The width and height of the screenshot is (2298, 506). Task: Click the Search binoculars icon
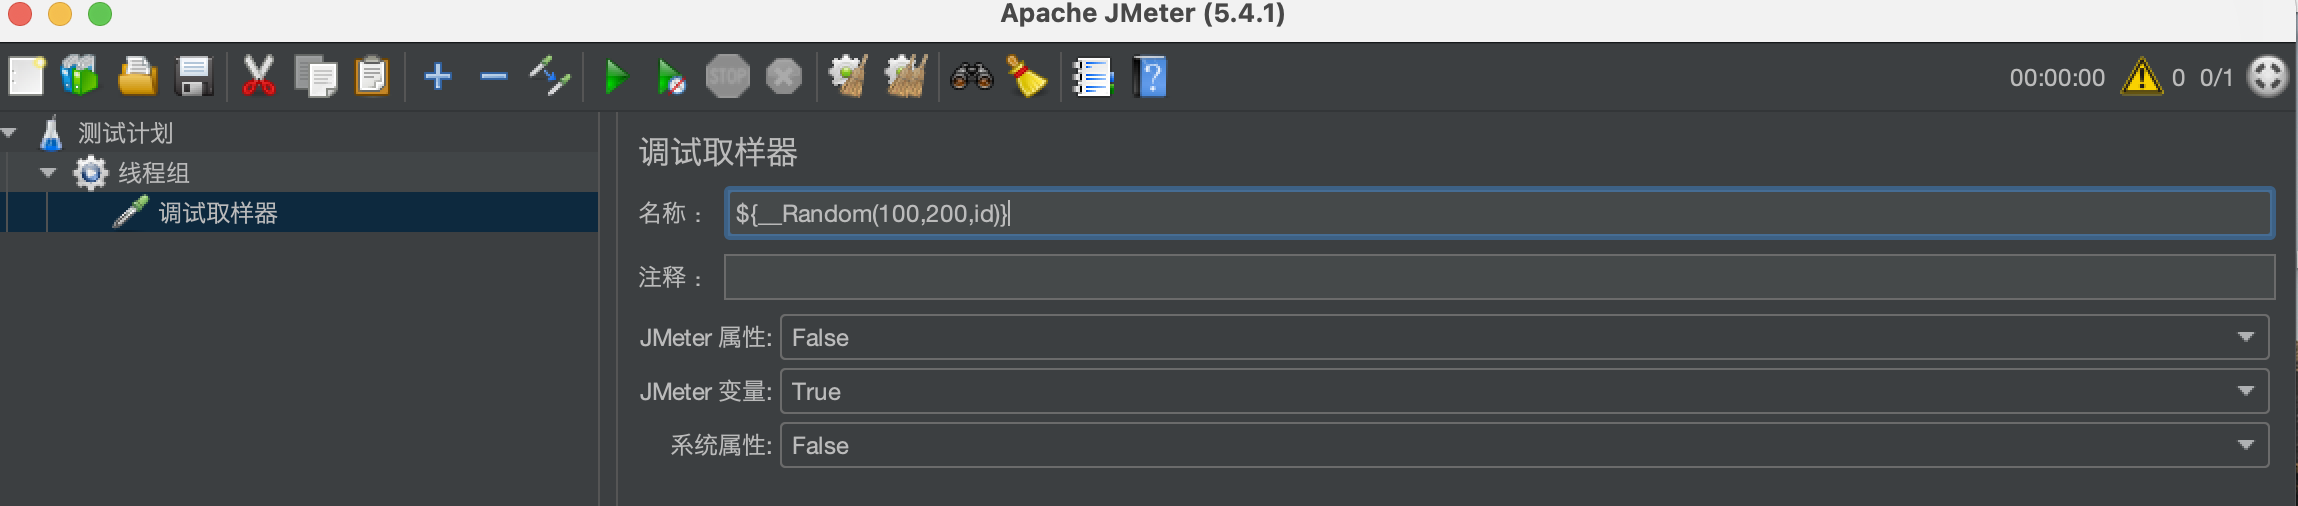971,76
